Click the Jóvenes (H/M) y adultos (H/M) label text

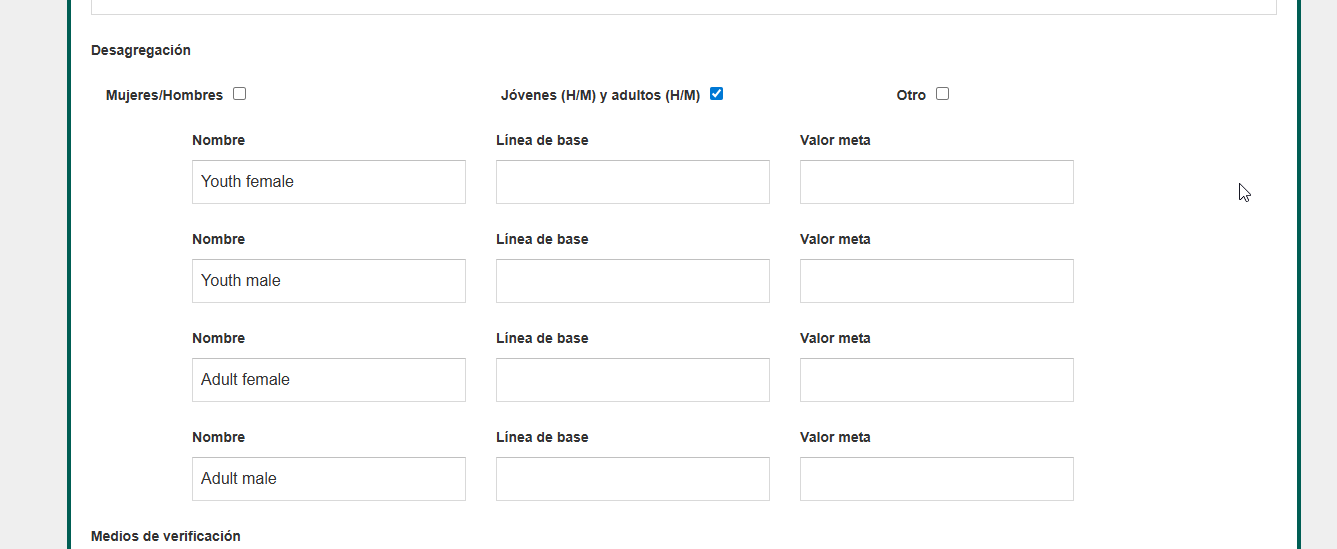(600, 95)
